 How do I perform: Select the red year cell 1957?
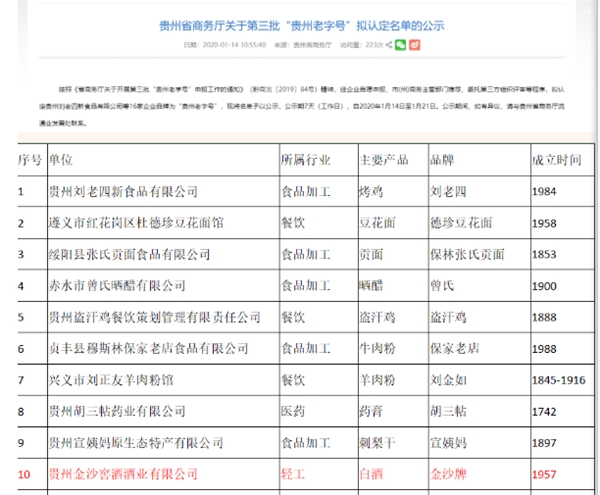(562, 474)
